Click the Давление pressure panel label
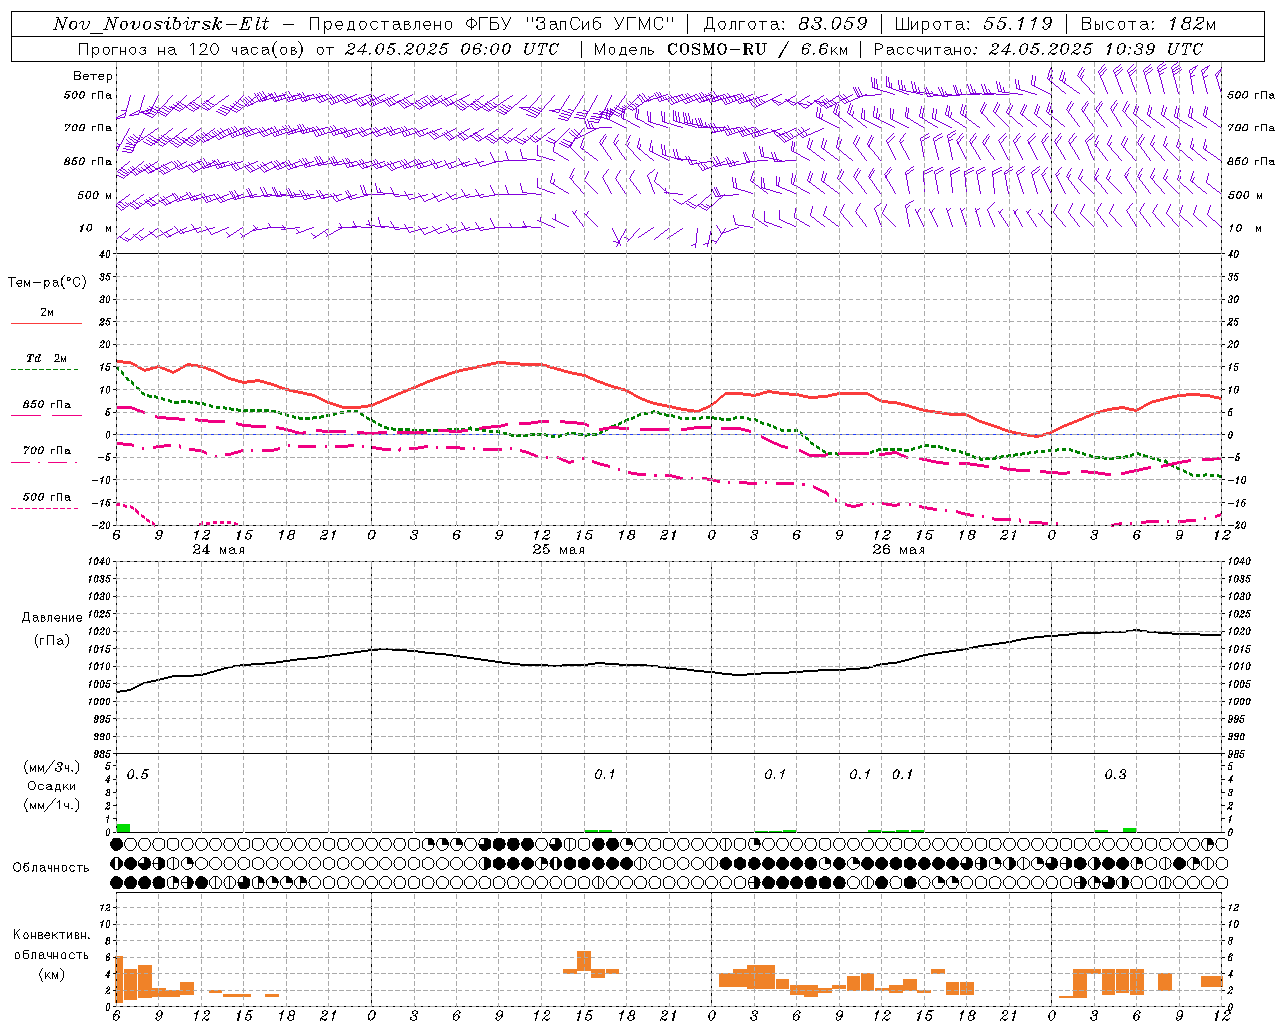Viewport: 1280px width, 1024px height. point(52,617)
